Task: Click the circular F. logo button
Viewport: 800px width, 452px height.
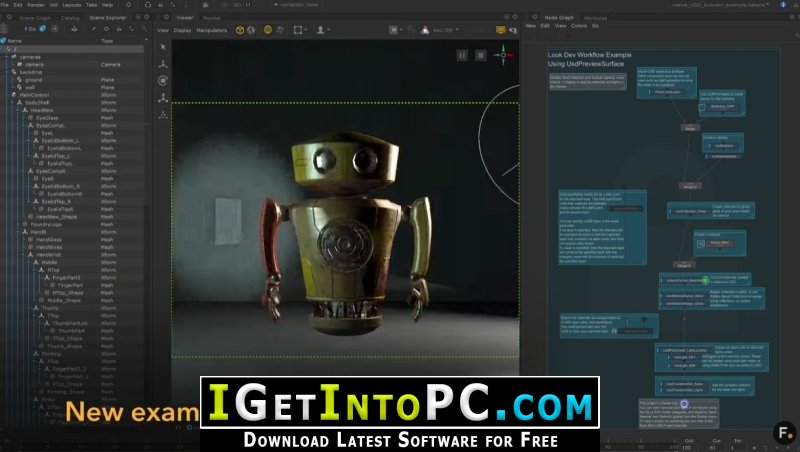Action: click(784, 433)
